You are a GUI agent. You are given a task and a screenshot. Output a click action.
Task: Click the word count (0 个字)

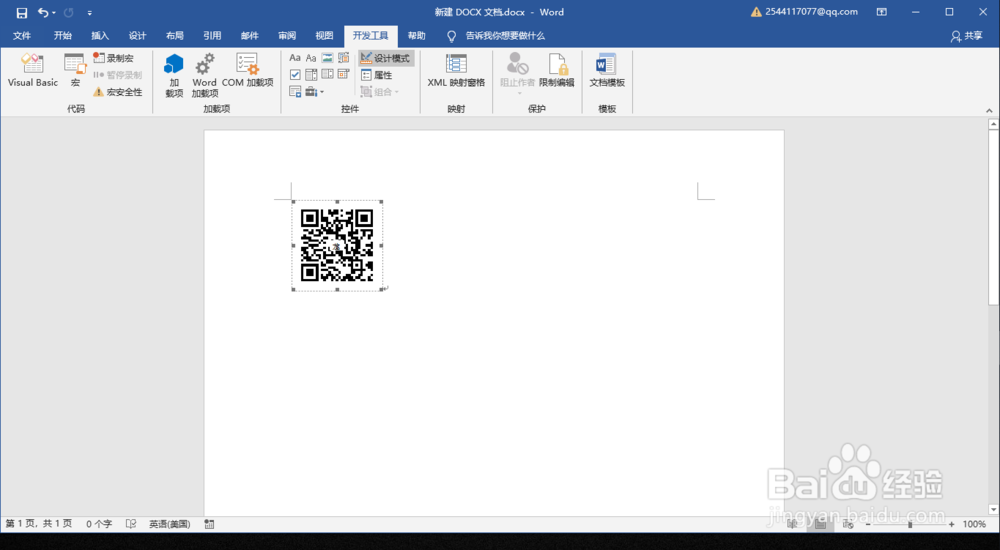click(x=99, y=524)
